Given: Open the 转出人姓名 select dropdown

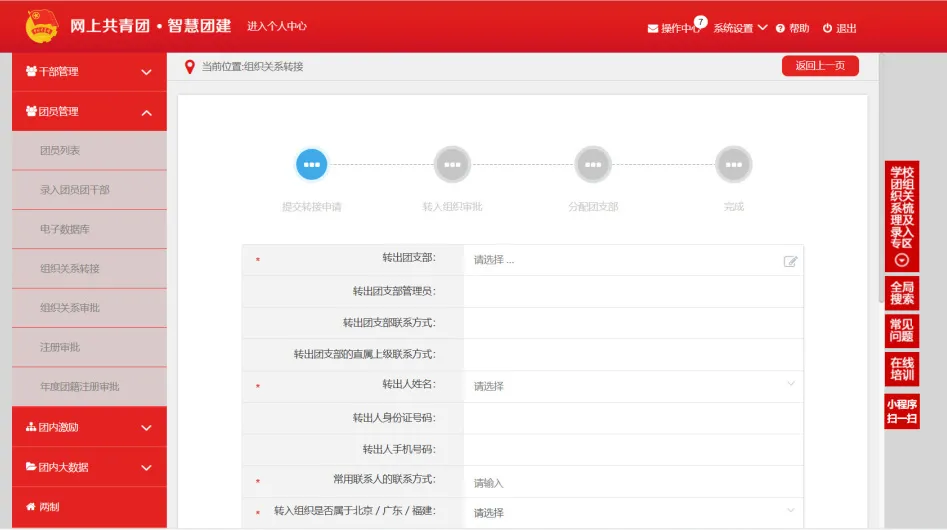Looking at the screenshot, I should 632,386.
